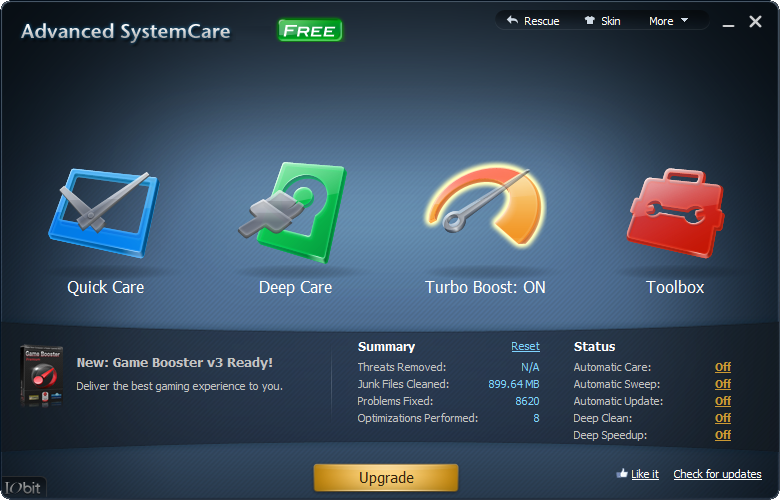Image resolution: width=780 pixels, height=500 pixels.
Task: Click the IObit logo in the corner
Action: pos(23,488)
